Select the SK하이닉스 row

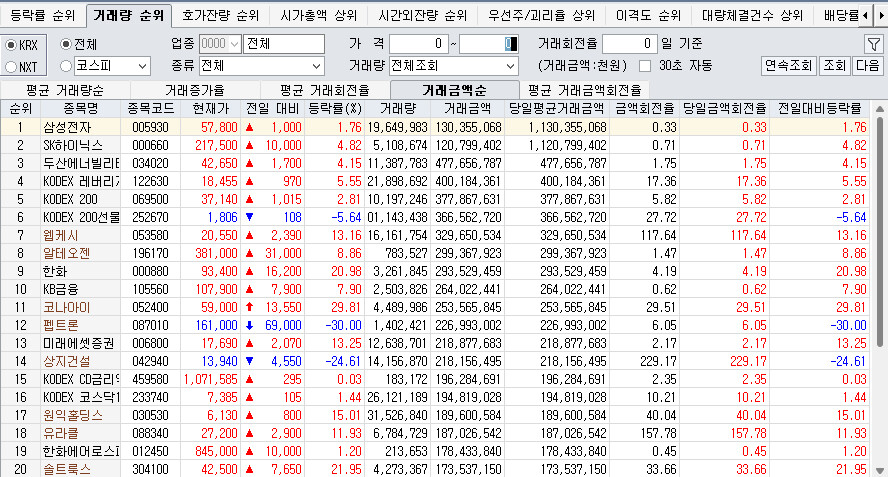[437, 145]
